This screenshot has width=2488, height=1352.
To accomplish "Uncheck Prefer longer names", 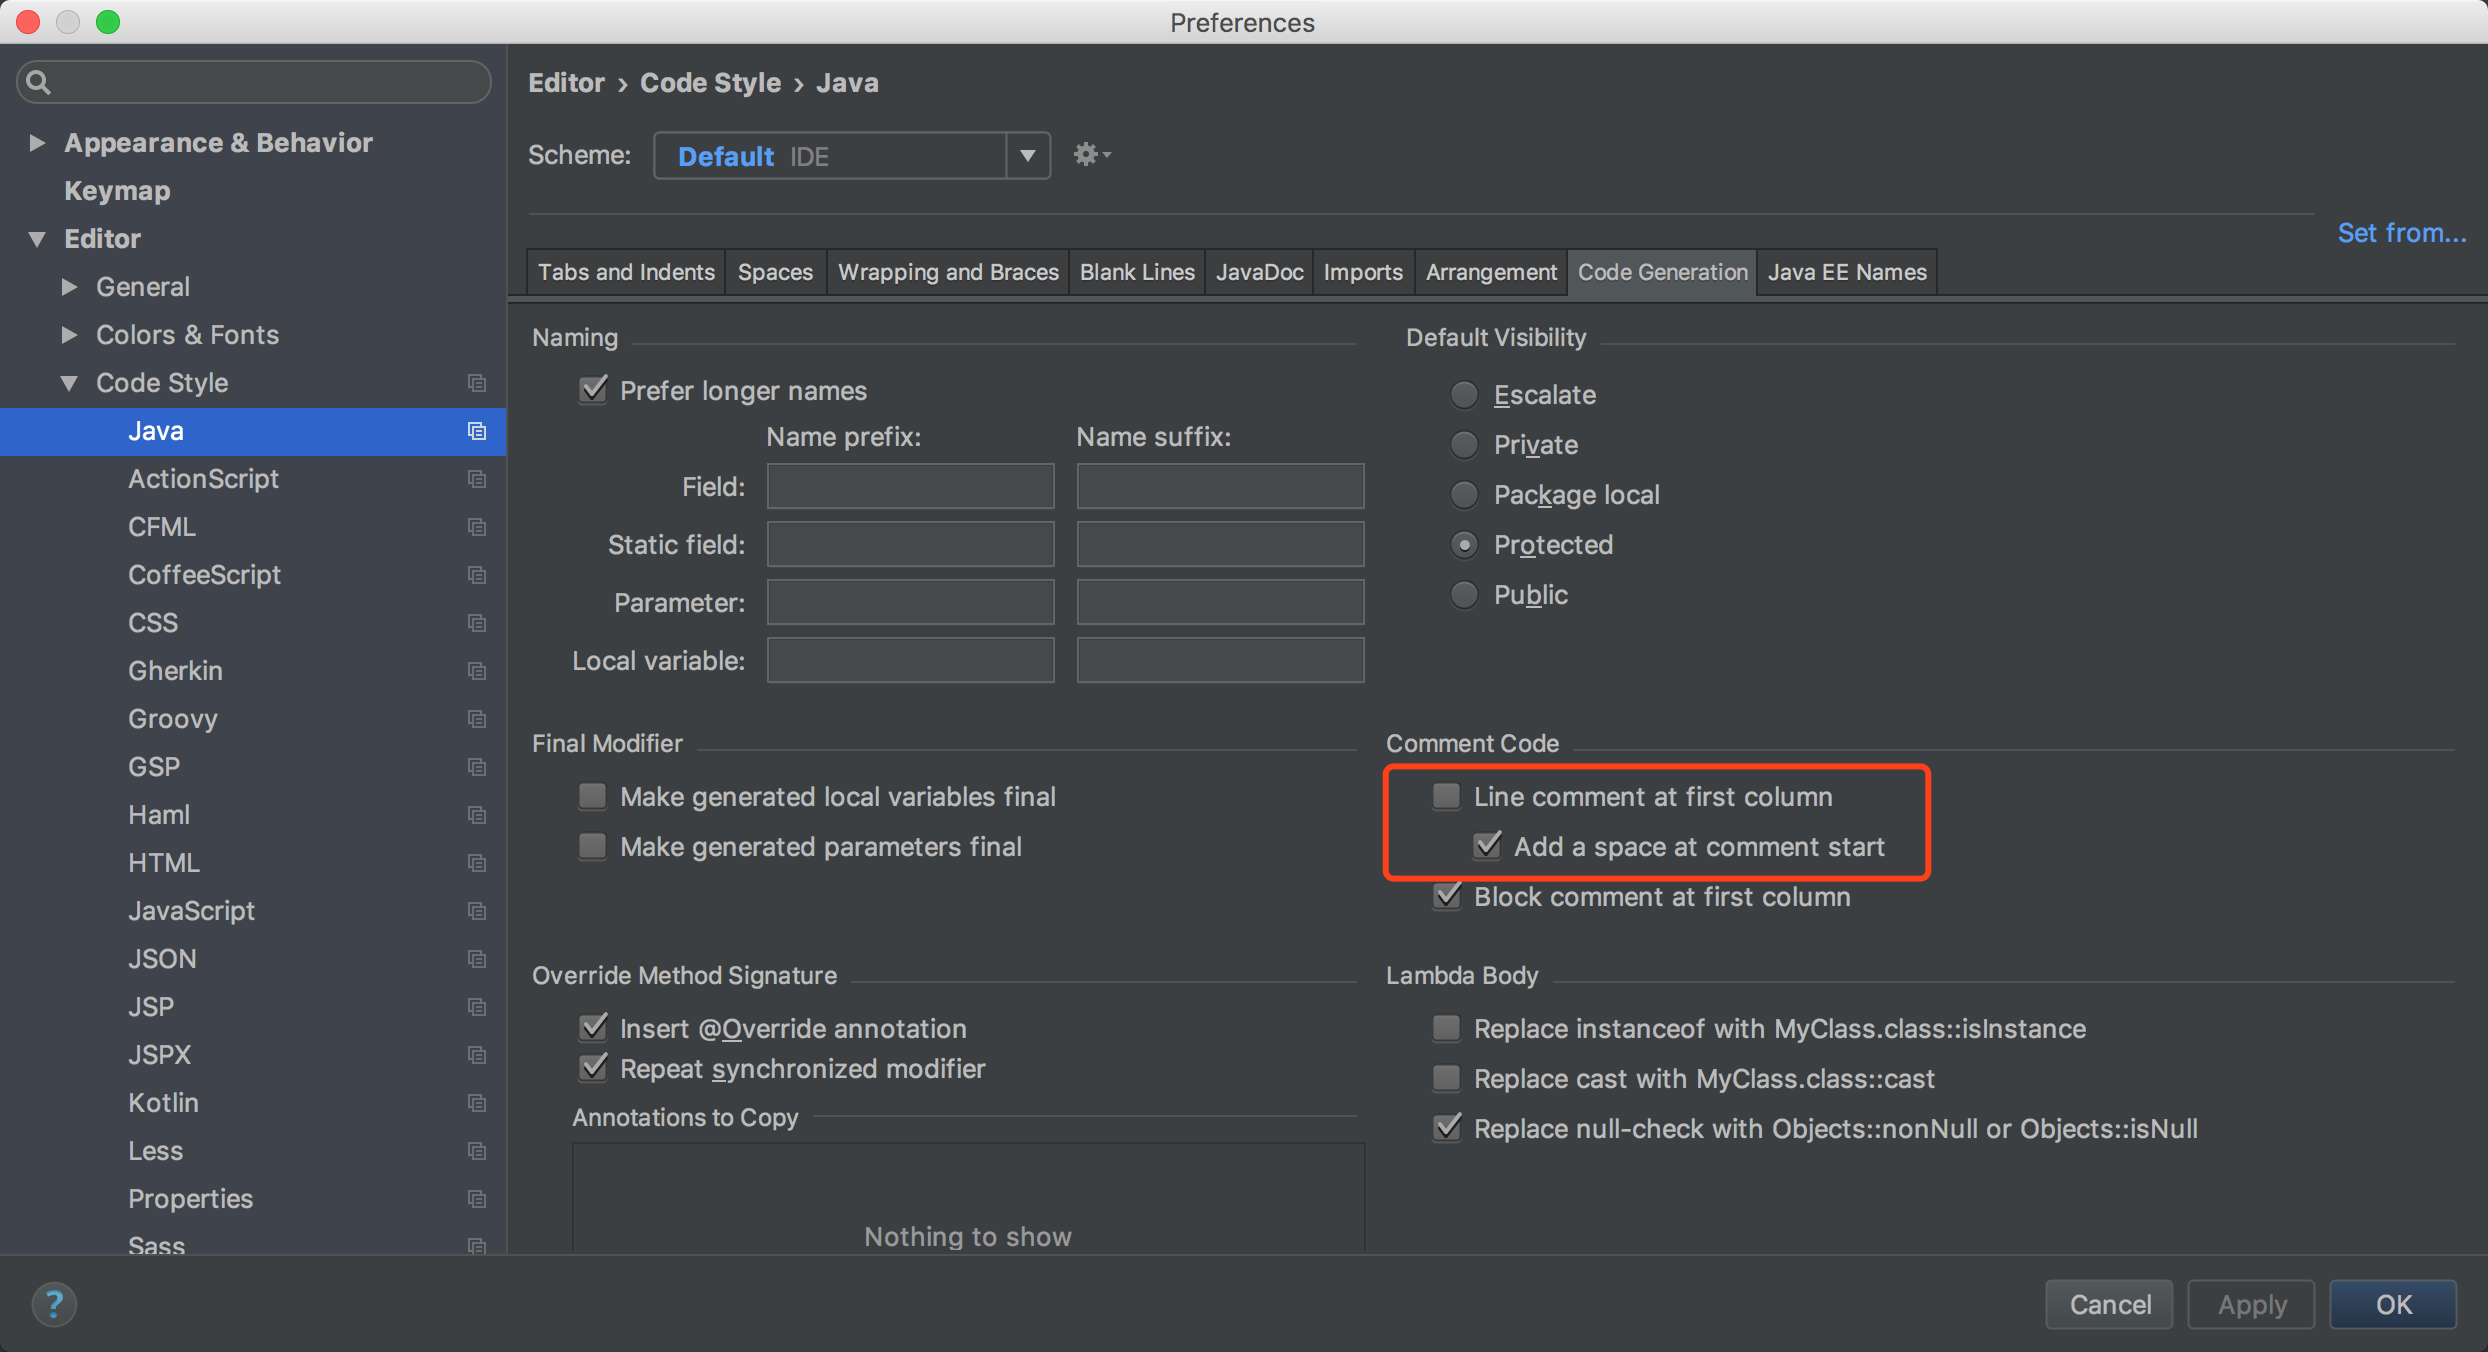I will tap(593, 390).
